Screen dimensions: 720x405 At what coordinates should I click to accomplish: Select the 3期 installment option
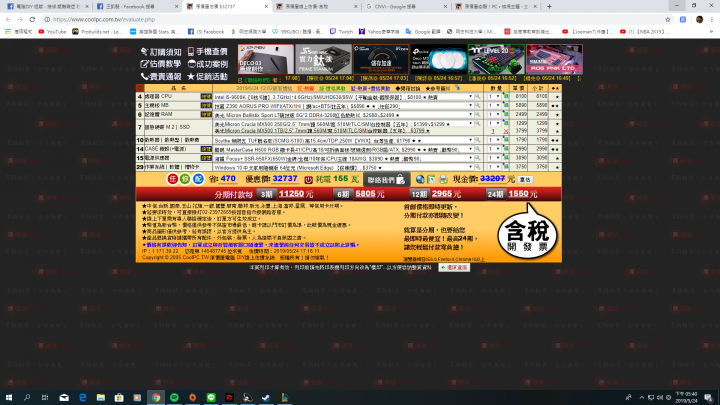point(266,195)
